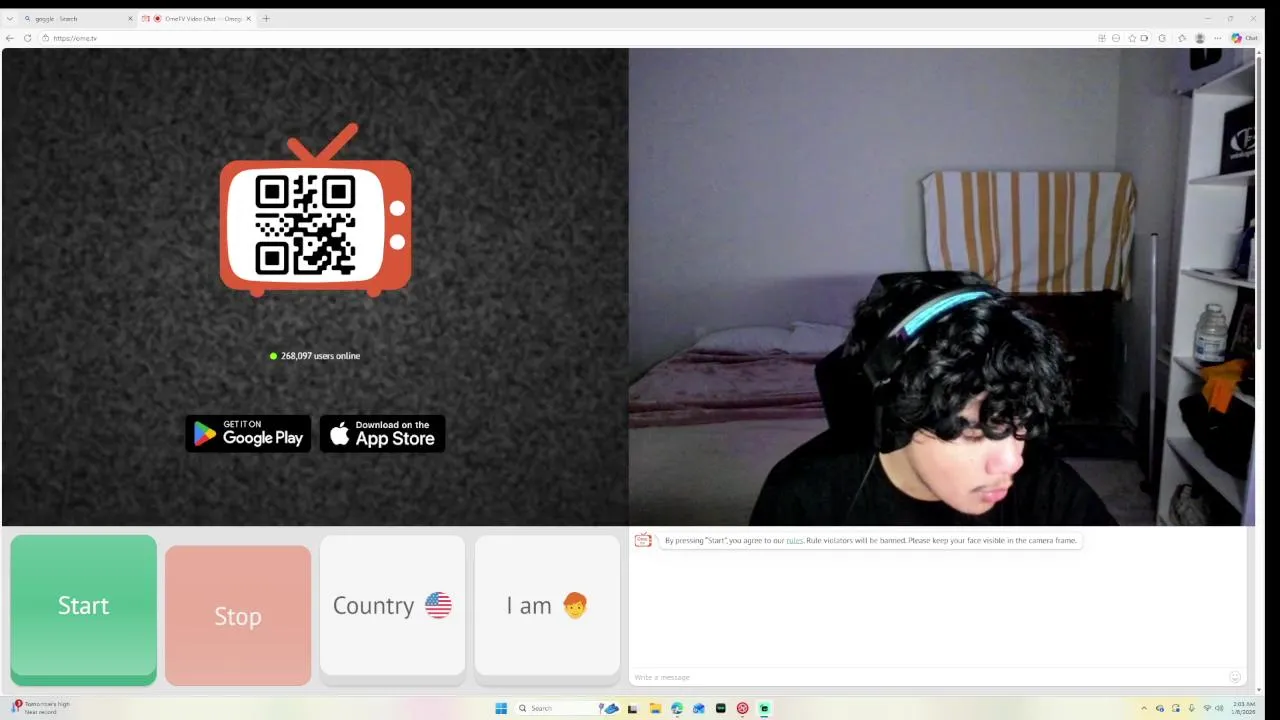This screenshot has width=1280, height=720.
Task: Open the Wi-Fi network icon in tray
Action: (x=1207, y=708)
